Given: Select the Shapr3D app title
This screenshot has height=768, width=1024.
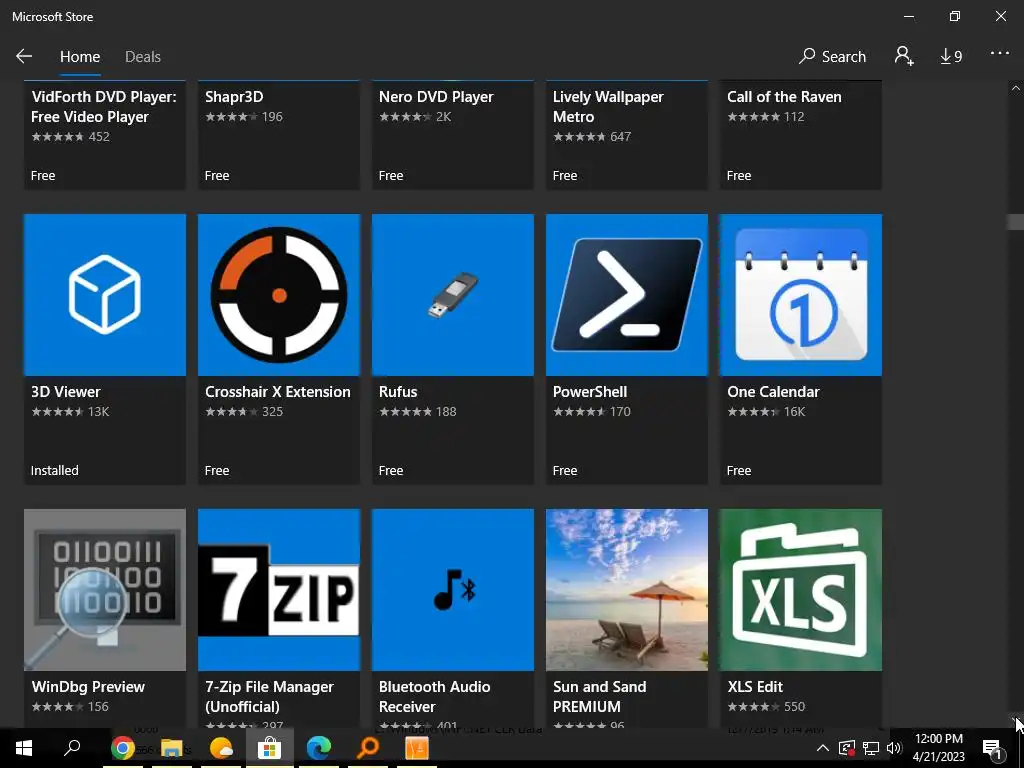Looking at the screenshot, I should pos(234,97).
